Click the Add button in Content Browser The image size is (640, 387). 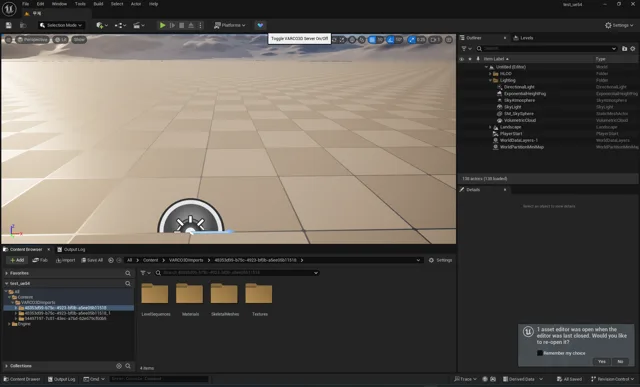17,260
